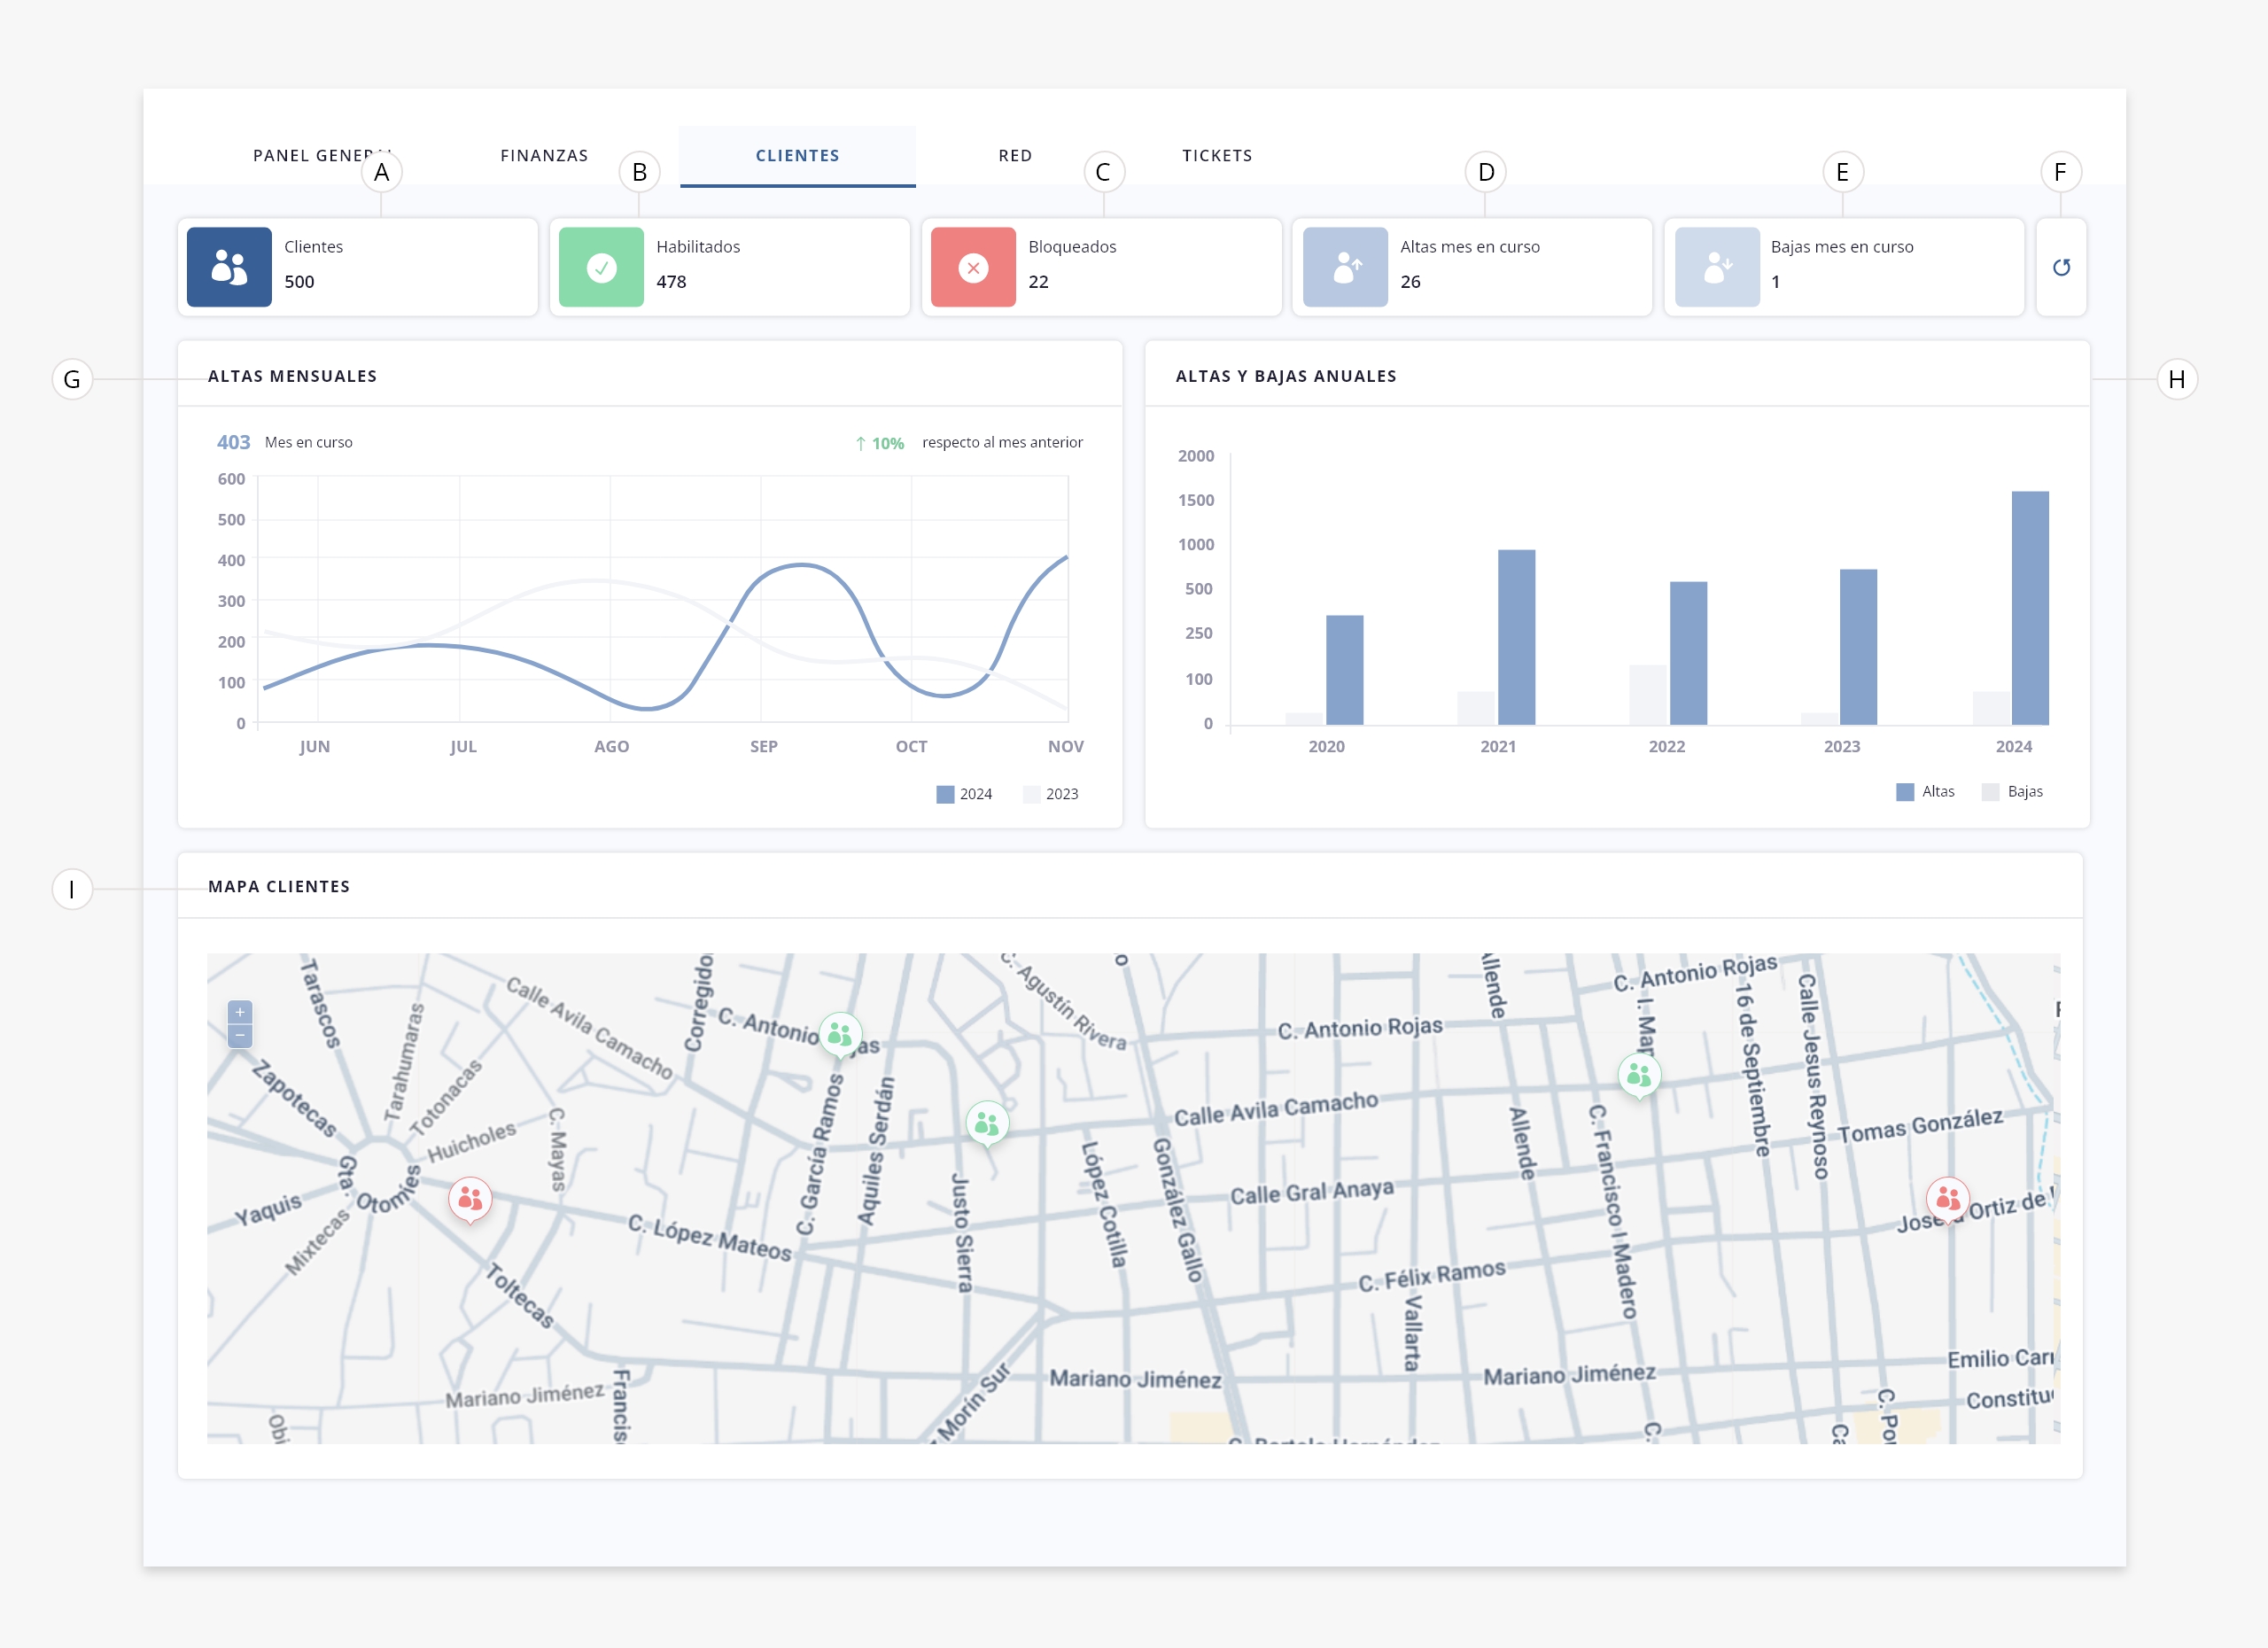This screenshot has width=2268, height=1648.
Task: Click the Bajas mes en curso icon
Action: tap(1717, 267)
